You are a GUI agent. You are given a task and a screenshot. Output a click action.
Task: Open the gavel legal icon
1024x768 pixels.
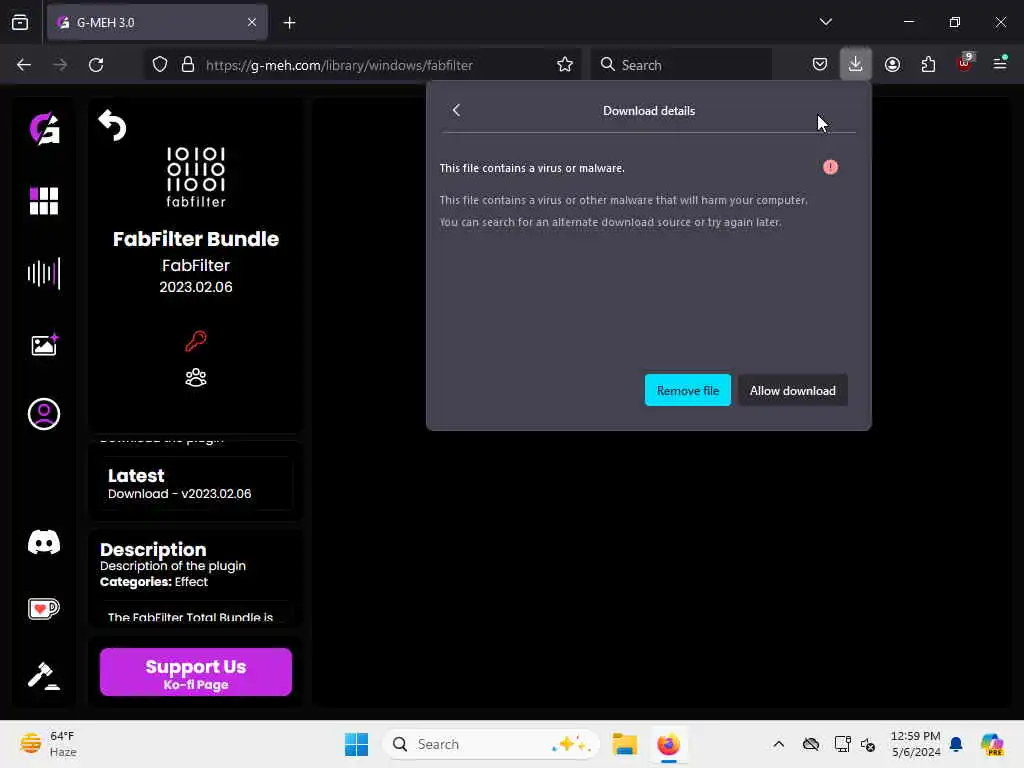pyautogui.click(x=44, y=675)
